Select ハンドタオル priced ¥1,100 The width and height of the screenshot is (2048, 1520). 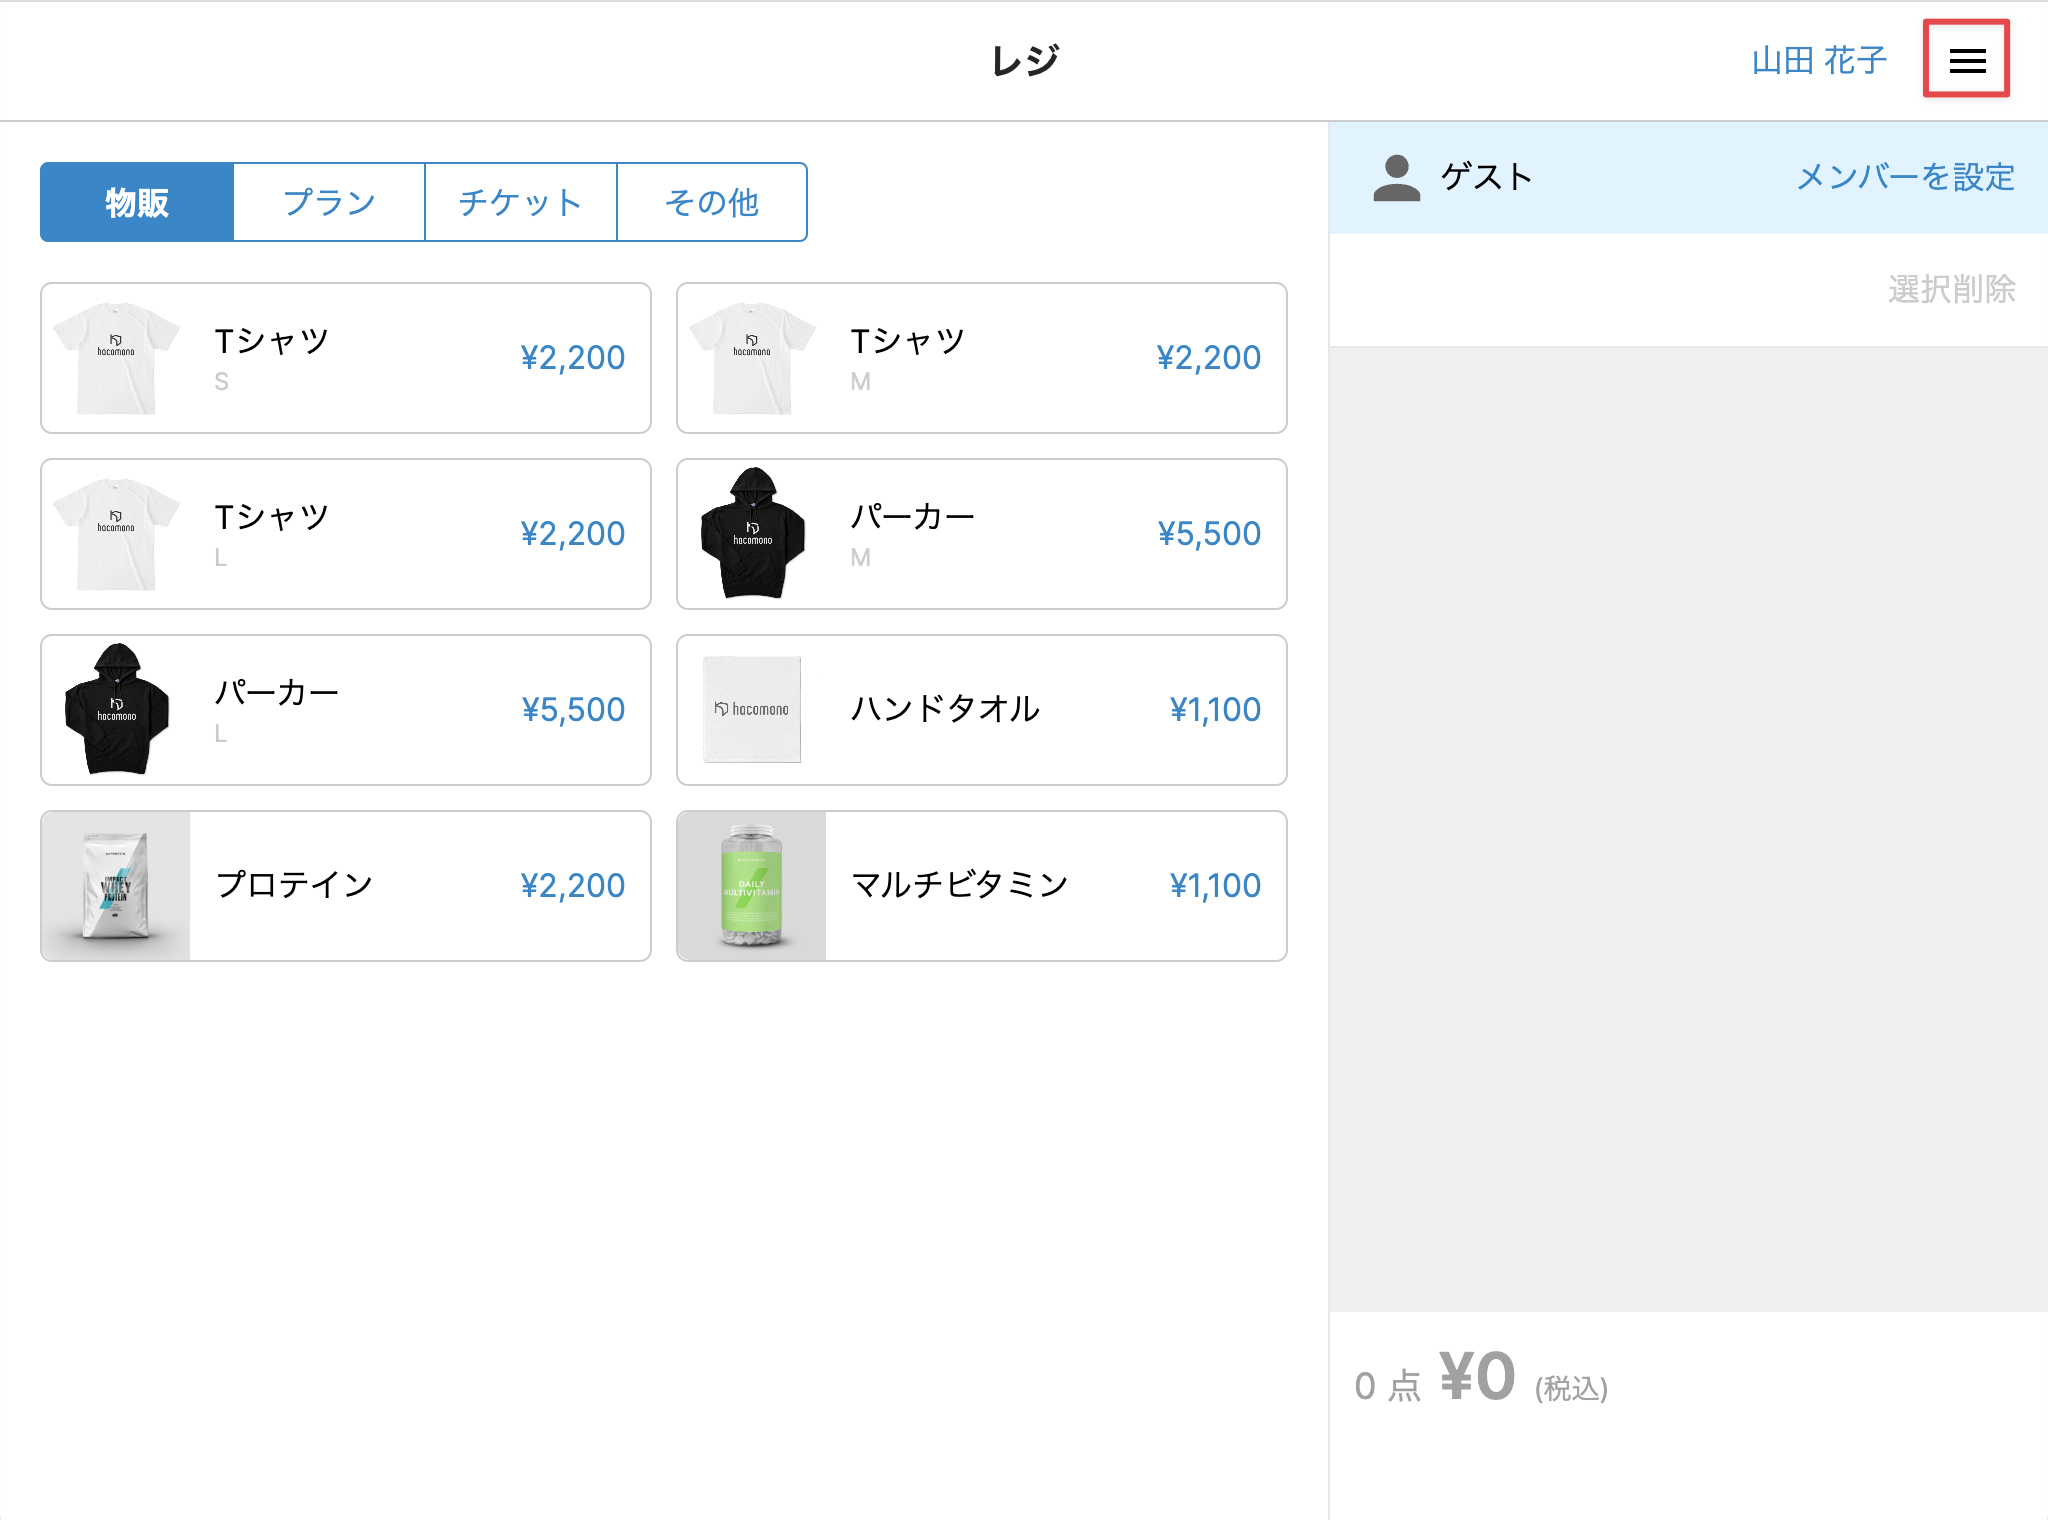click(981, 710)
